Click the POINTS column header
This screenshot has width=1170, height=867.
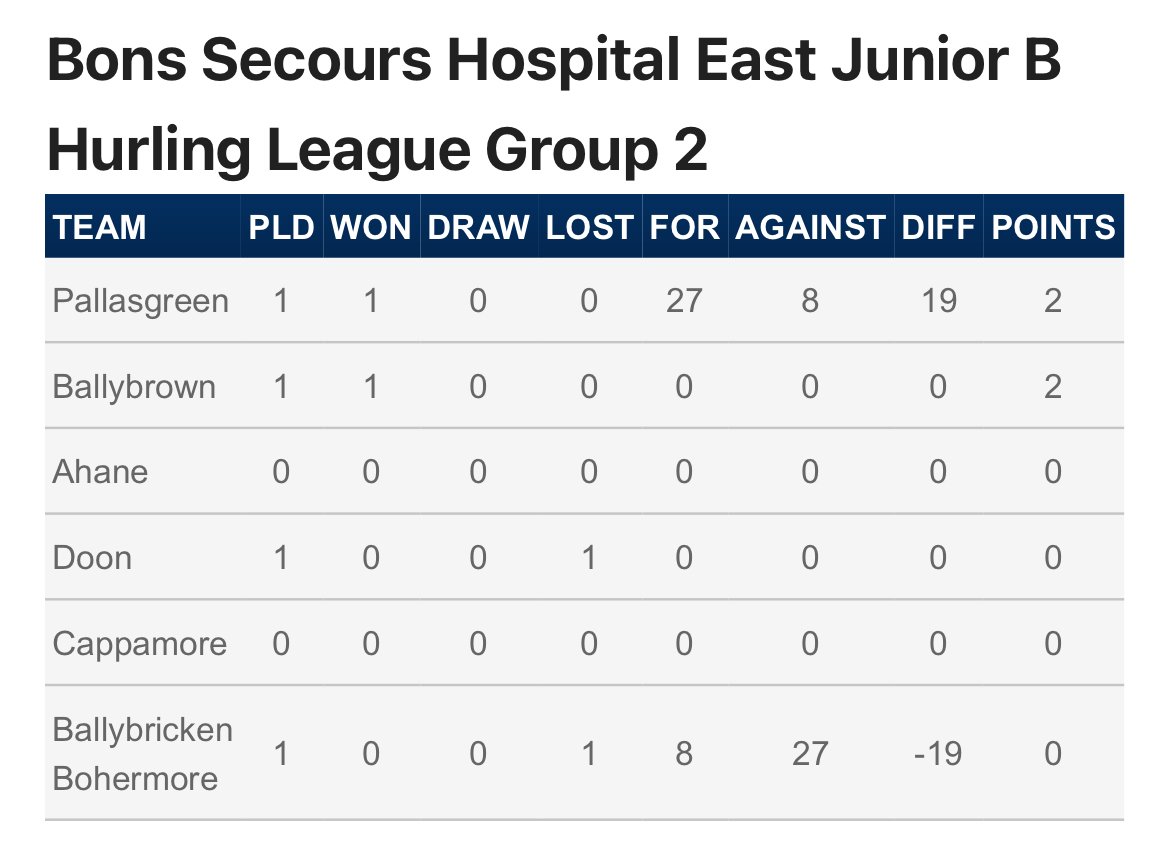[1053, 228]
